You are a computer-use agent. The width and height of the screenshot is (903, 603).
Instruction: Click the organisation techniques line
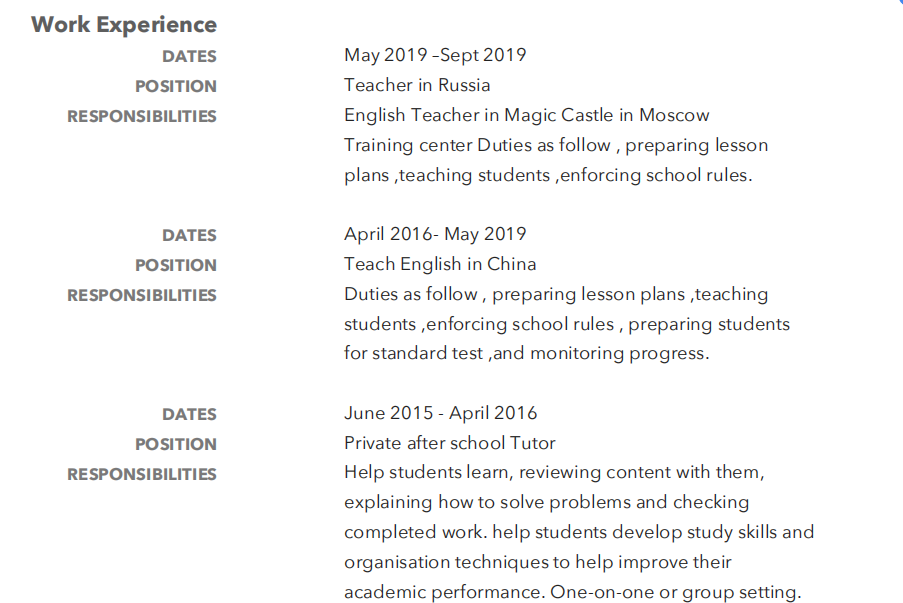click(537, 562)
